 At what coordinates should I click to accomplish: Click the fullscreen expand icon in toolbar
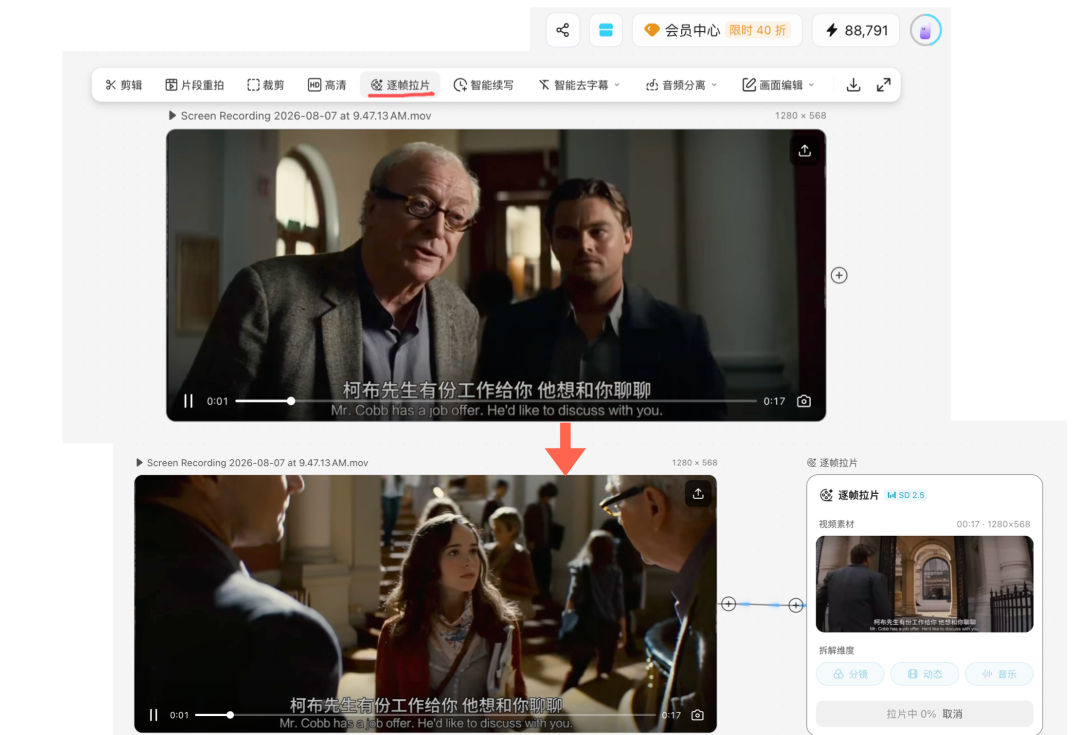click(x=884, y=85)
